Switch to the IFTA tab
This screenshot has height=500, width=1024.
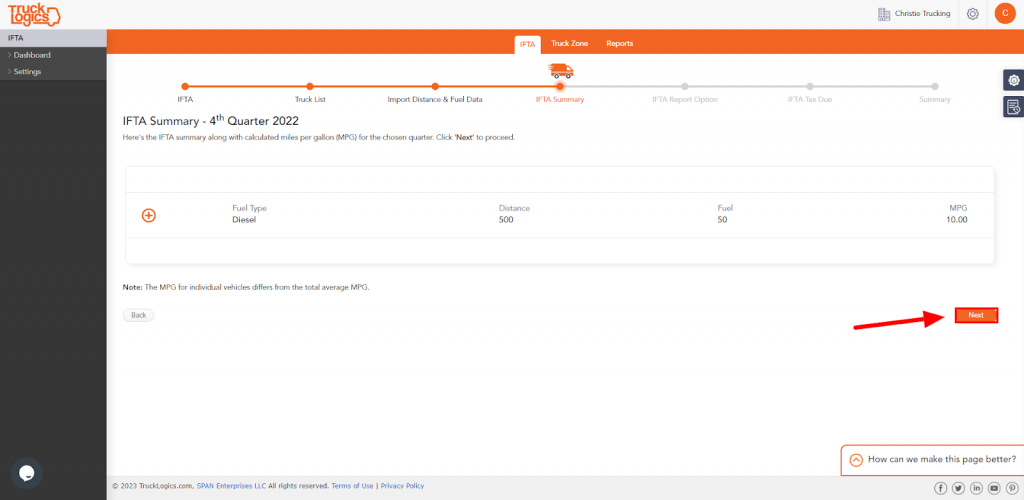(x=528, y=44)
